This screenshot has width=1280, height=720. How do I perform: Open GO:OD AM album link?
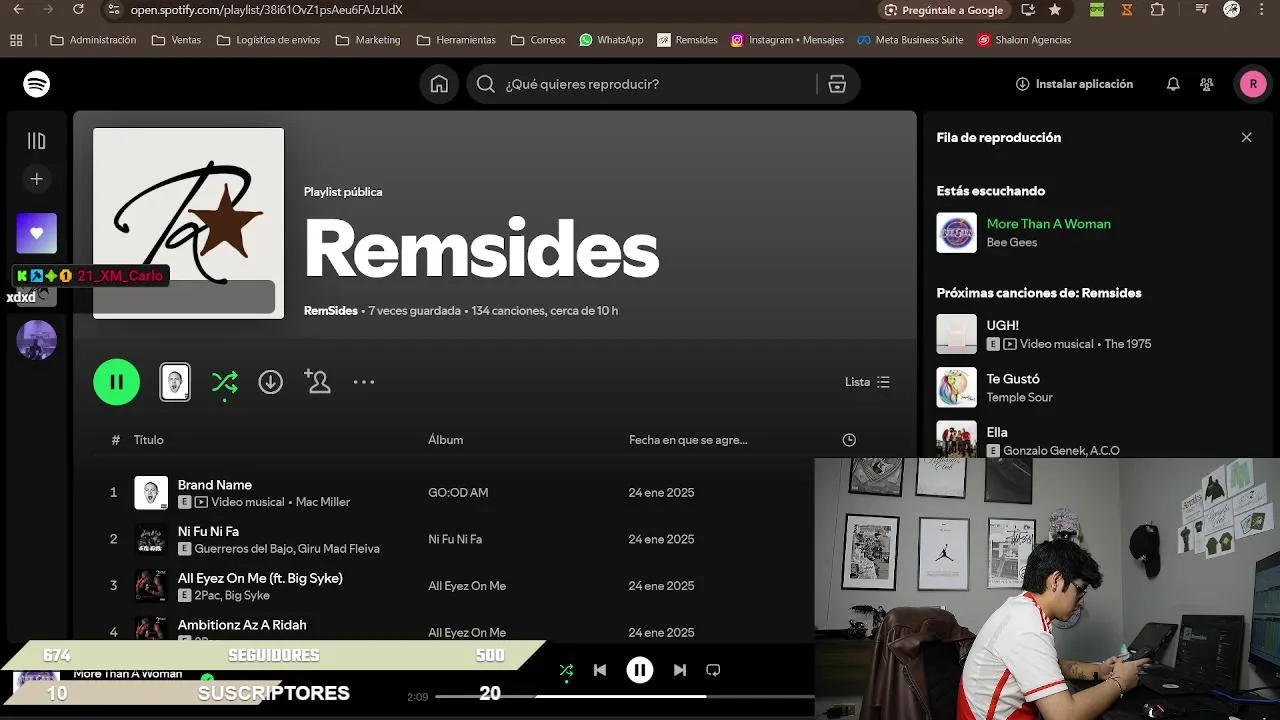(x=458, y=493)
